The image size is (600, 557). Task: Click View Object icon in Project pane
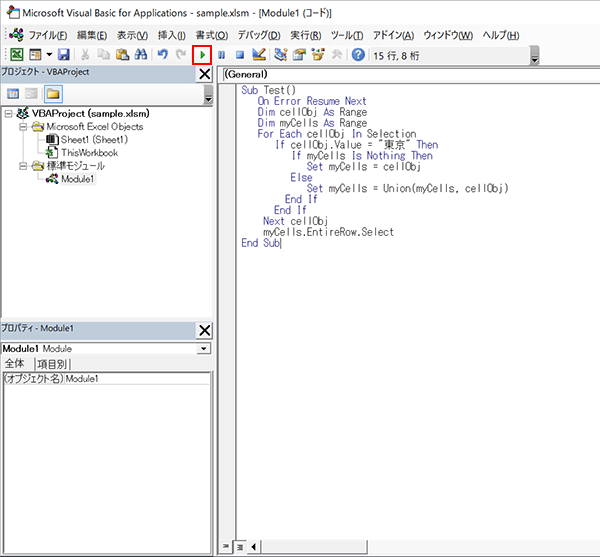pos(31,94)
